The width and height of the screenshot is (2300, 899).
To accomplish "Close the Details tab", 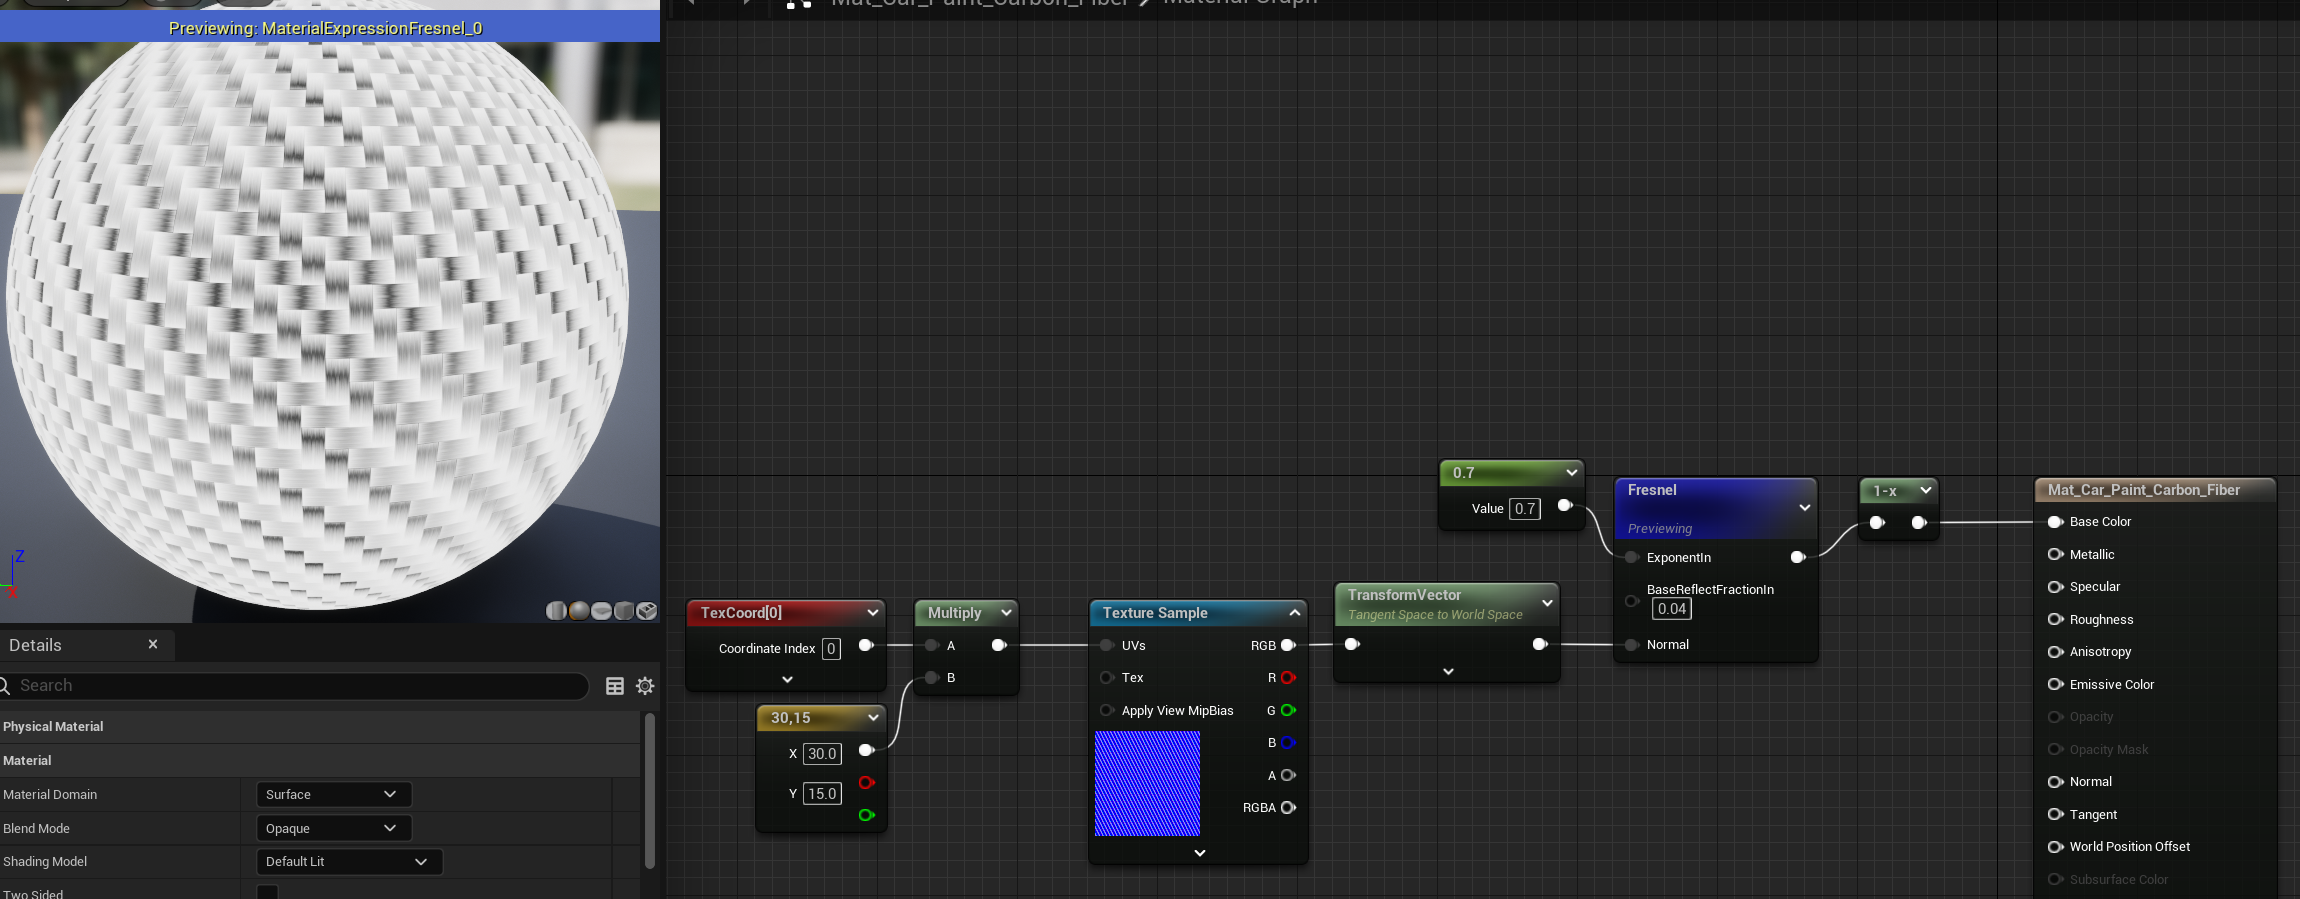I will (x=153, y=645).
